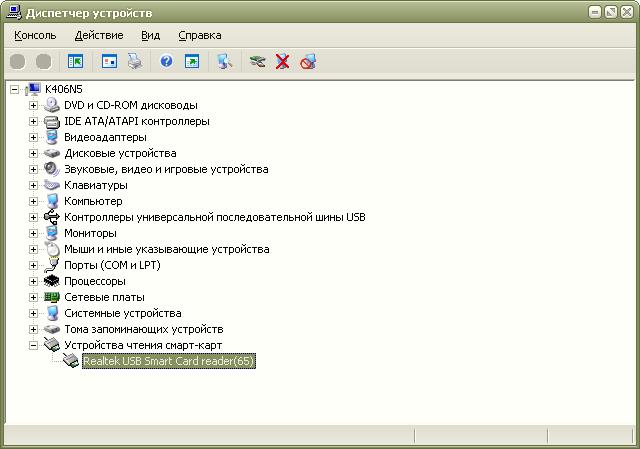Expand Видеоадаптеры node
The image size is (640, 449).
(x=33, y=137)
